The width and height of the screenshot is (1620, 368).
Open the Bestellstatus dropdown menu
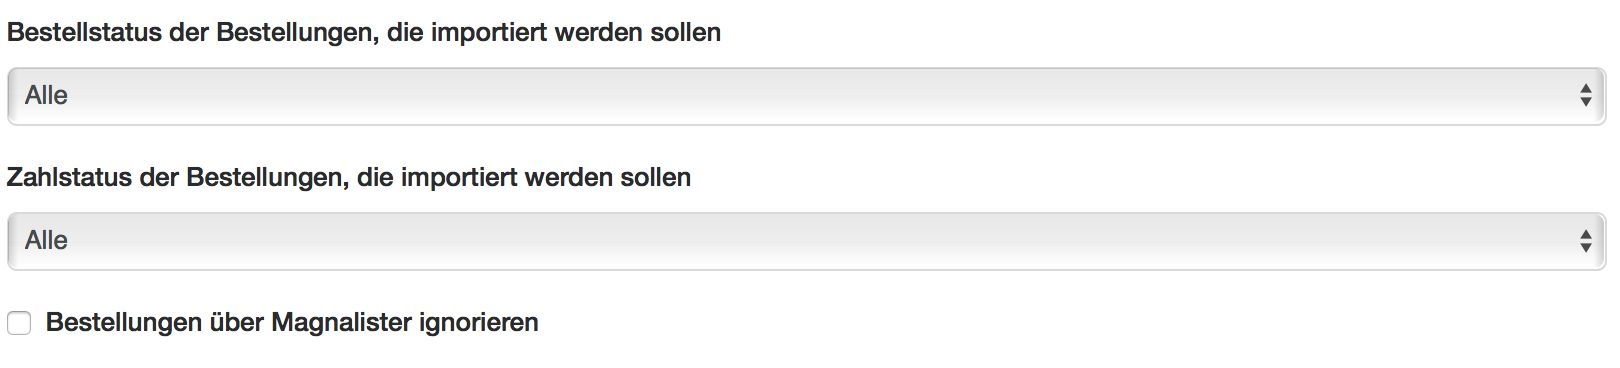pos(806,96)
